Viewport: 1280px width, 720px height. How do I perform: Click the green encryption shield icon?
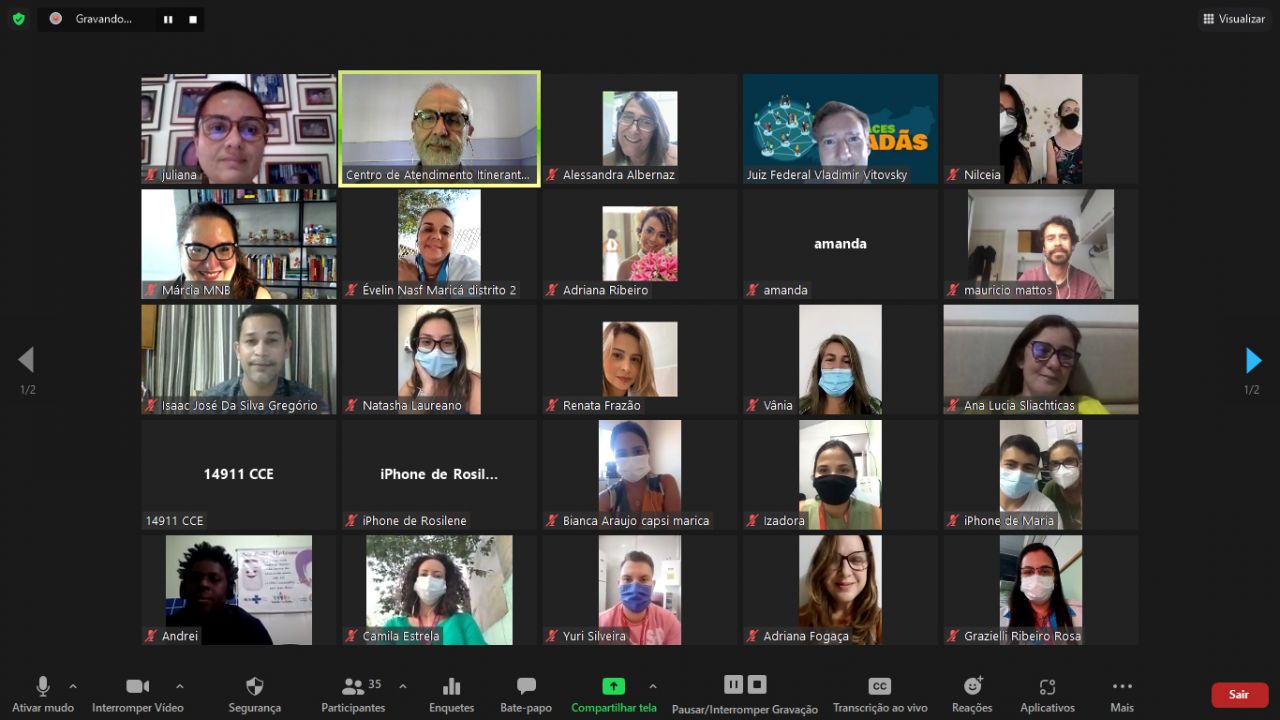click(18, 18)
